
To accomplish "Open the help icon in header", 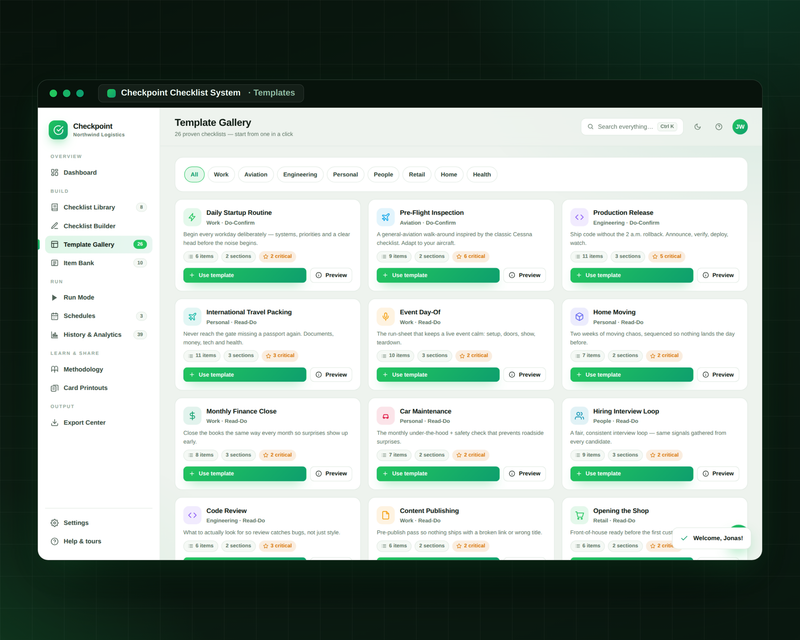I will pyautogui.click(x=718, y=127).
